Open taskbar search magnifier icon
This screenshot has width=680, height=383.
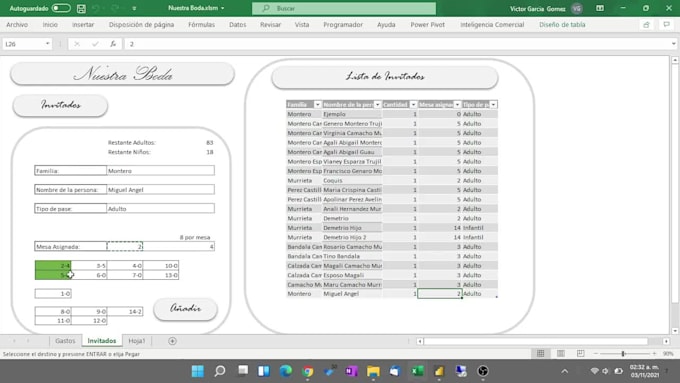coord(220,371)
